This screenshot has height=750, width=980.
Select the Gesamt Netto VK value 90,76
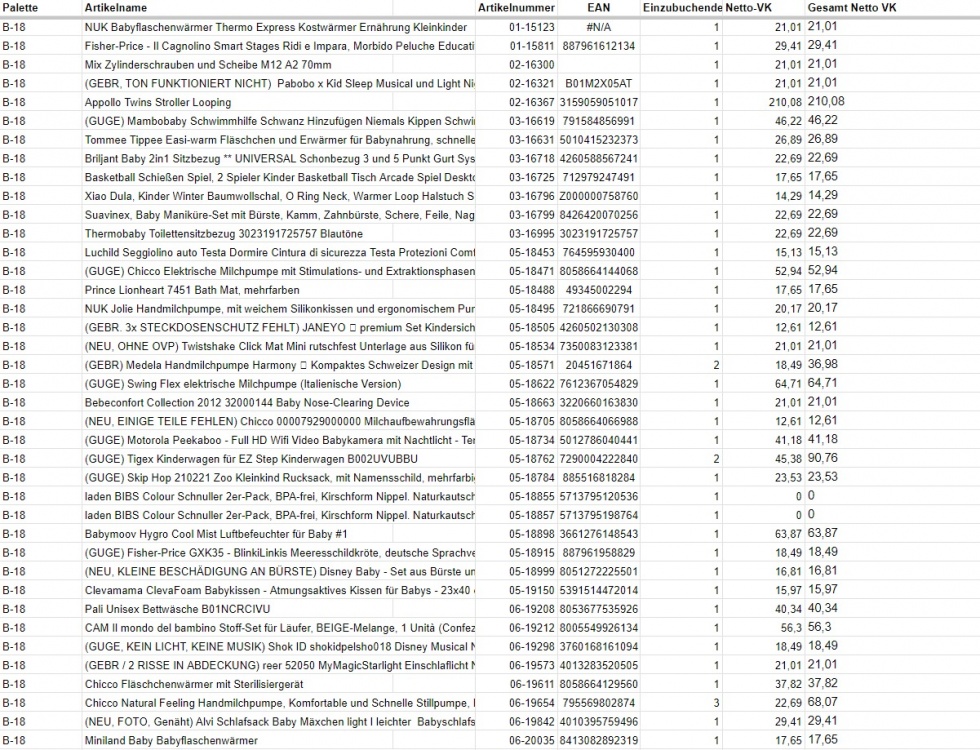(822, 458)
